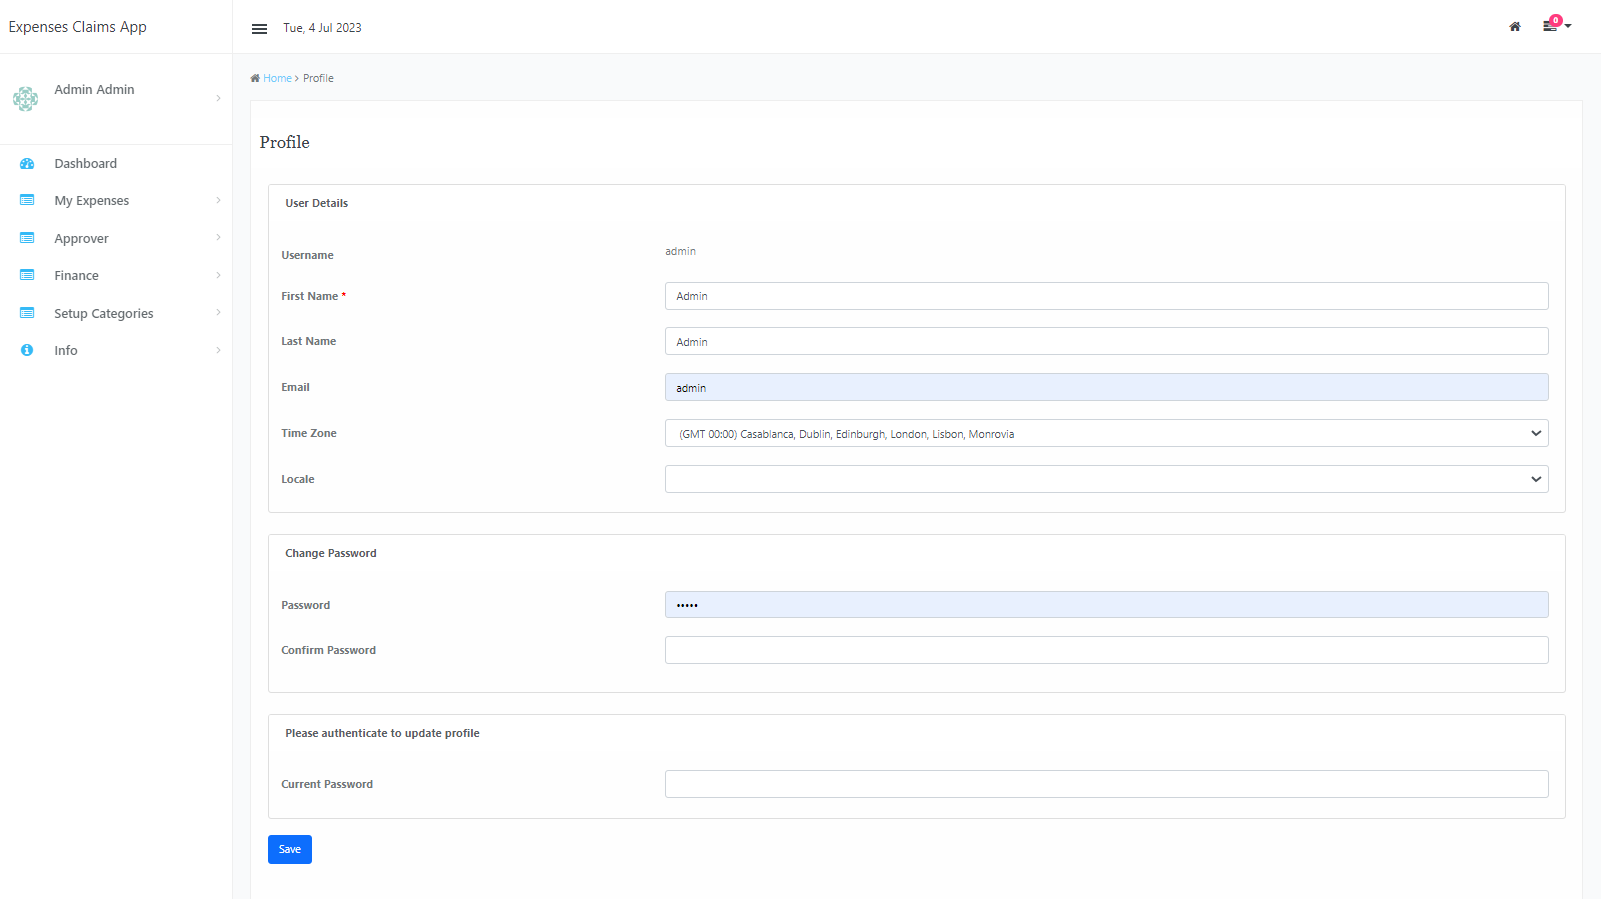
Task: Click the Admin Admin user avatar
Action: [x=26, y=98]
